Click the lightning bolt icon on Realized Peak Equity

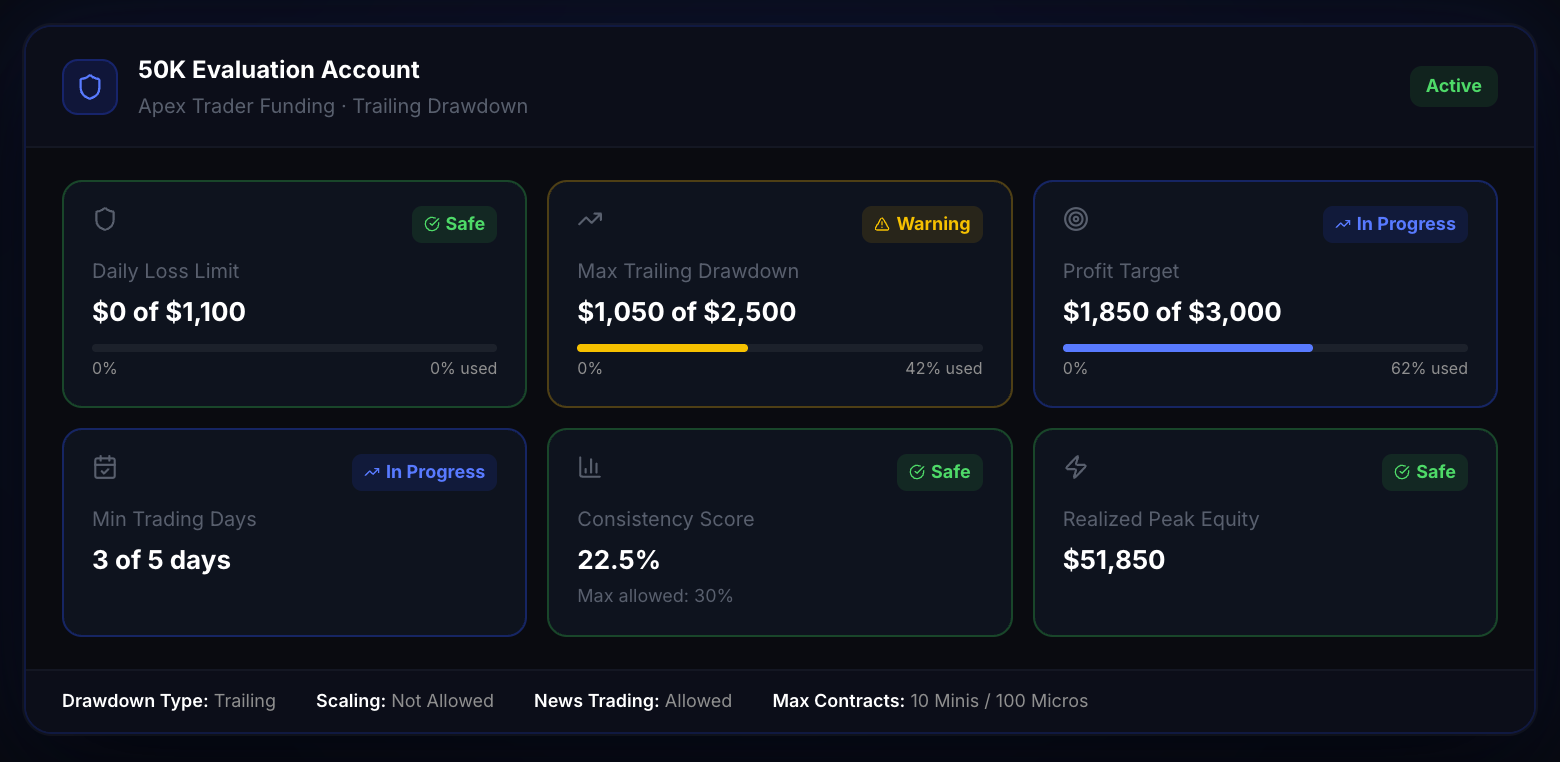pos(1074,466)
